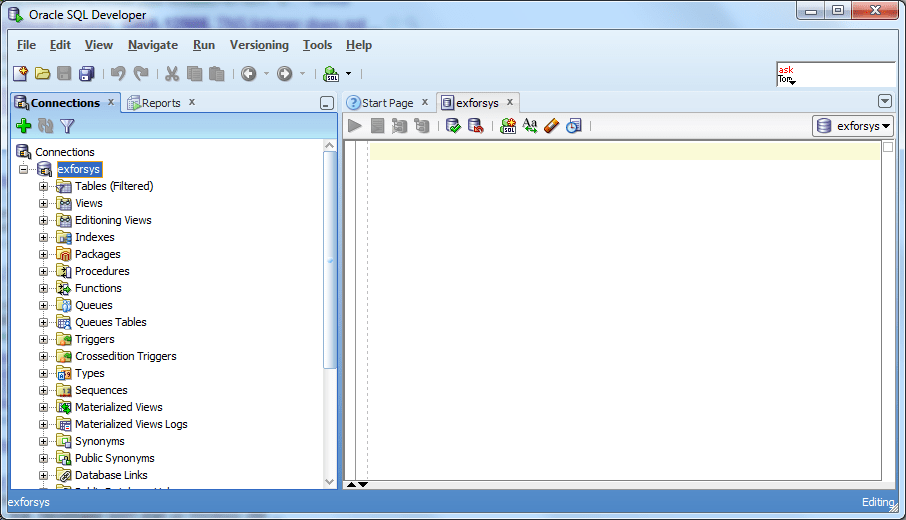Click the To Upper/Lower/InitCap icon
The width and height of the screenshot is (906, 520).
click(x=530, y=125)
